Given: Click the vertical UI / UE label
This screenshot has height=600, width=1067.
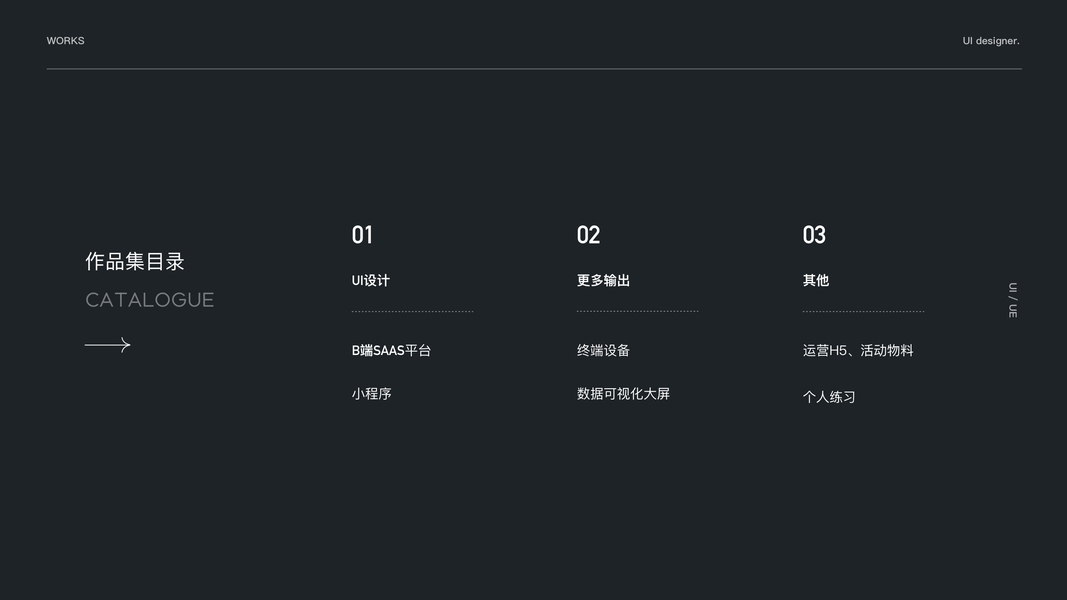Looking at the screenshot, I should 1012,300.
